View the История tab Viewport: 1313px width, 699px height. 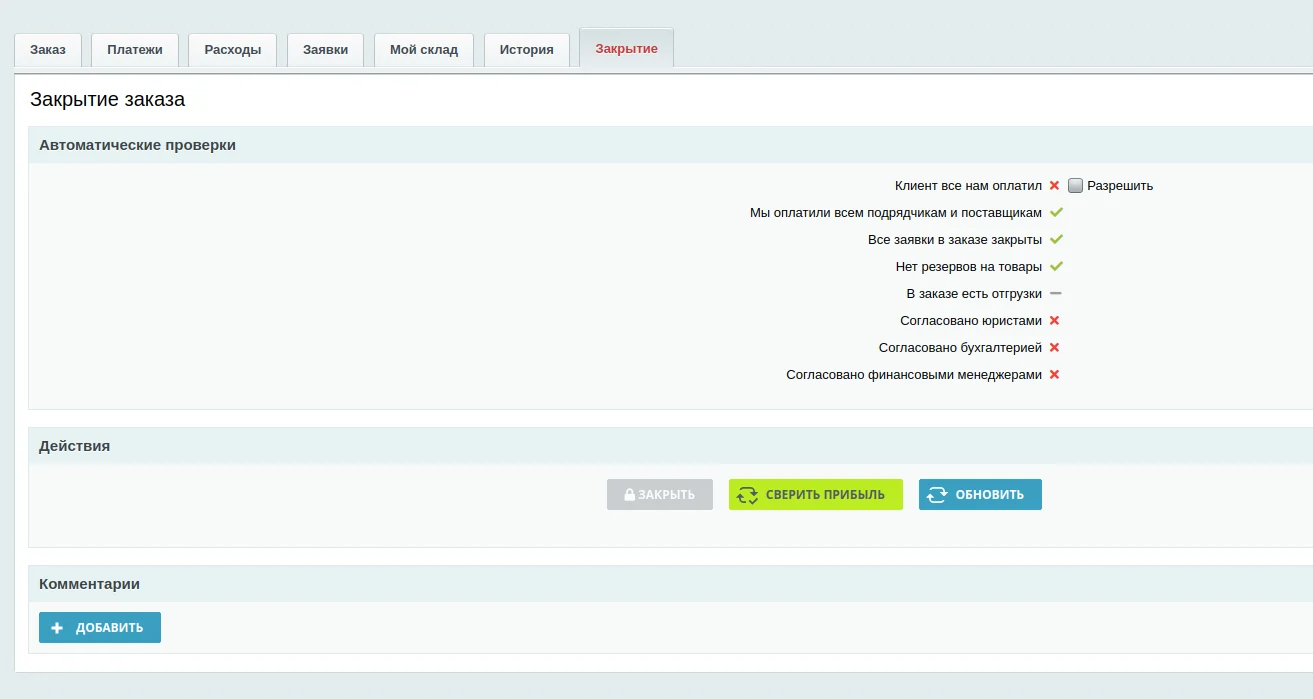tap(527, 50)
